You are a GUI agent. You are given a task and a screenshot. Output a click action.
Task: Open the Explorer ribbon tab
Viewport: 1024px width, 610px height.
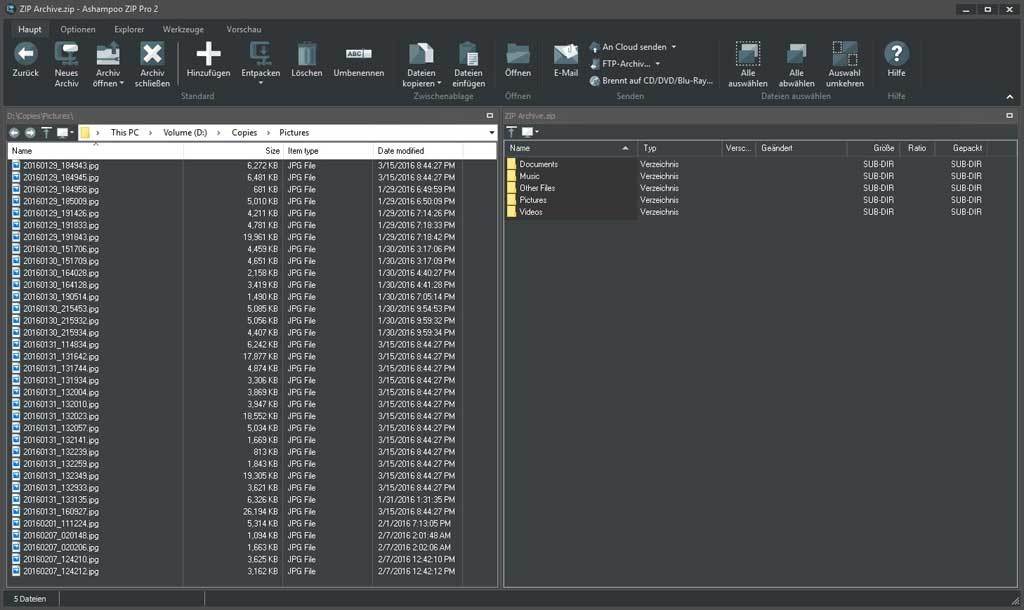click(x=129, y=29)
